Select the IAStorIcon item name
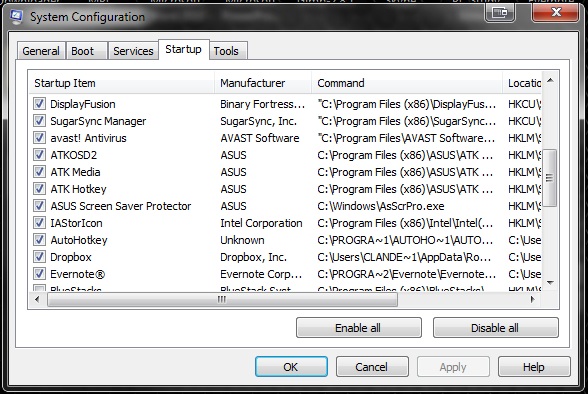Viewport: 588px width, 394px height. click(76, 223)
